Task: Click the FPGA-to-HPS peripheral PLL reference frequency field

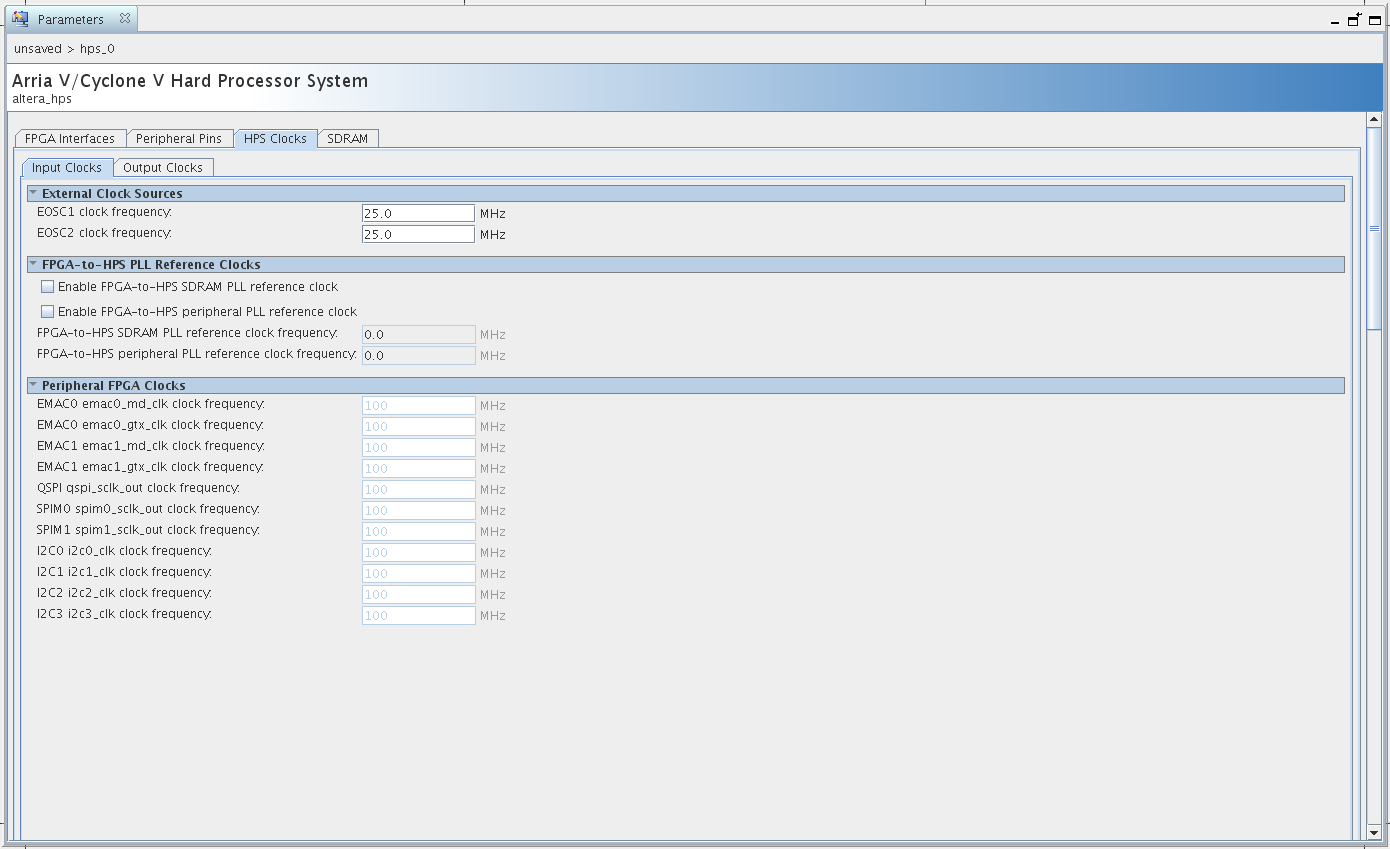Action: [418, 355]
